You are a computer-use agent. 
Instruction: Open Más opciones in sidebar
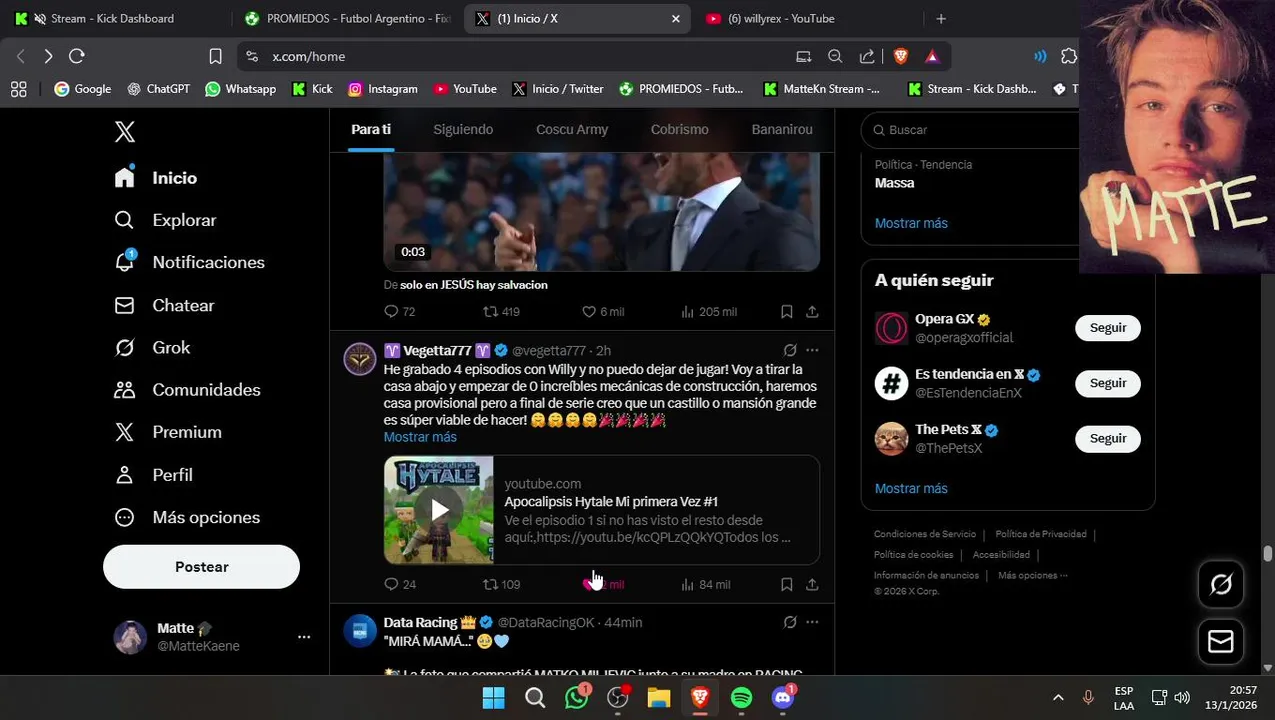[x=187, y=517]
